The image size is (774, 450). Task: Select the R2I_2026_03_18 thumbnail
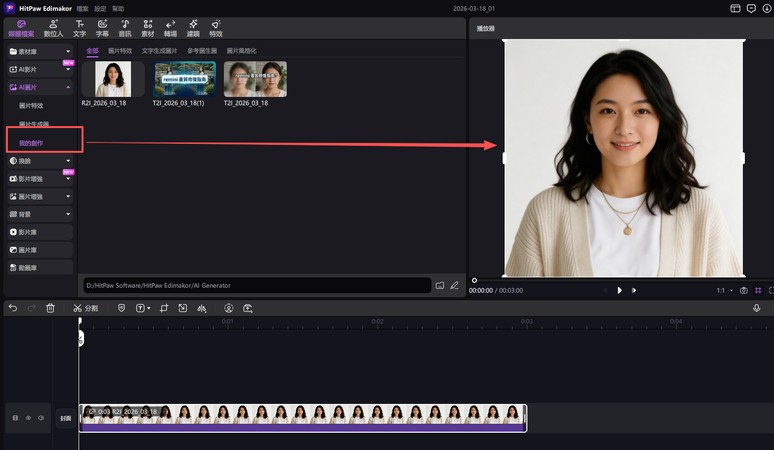(x=112, y=79)
